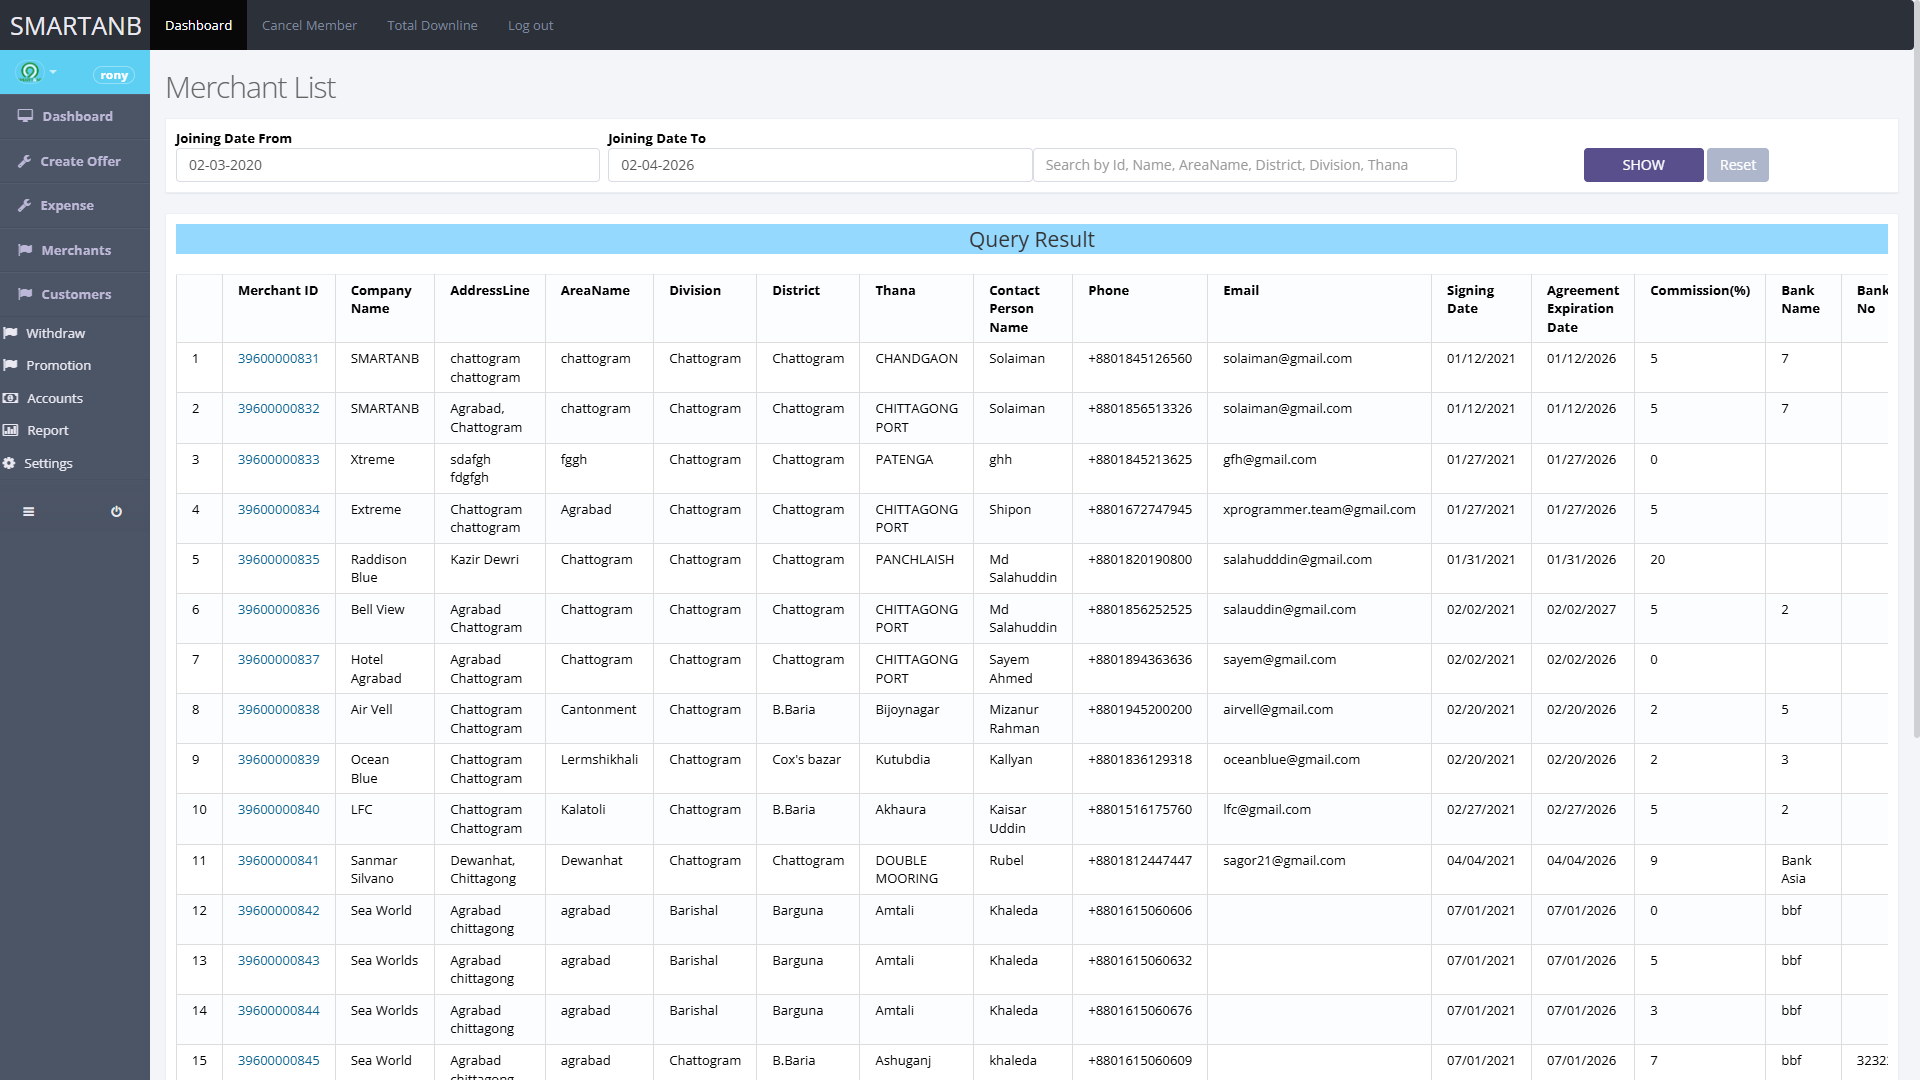Click the sidebar hamburger menu icon
Image resolution: width=1920 pixels, height=1080 pixels.
28,511
